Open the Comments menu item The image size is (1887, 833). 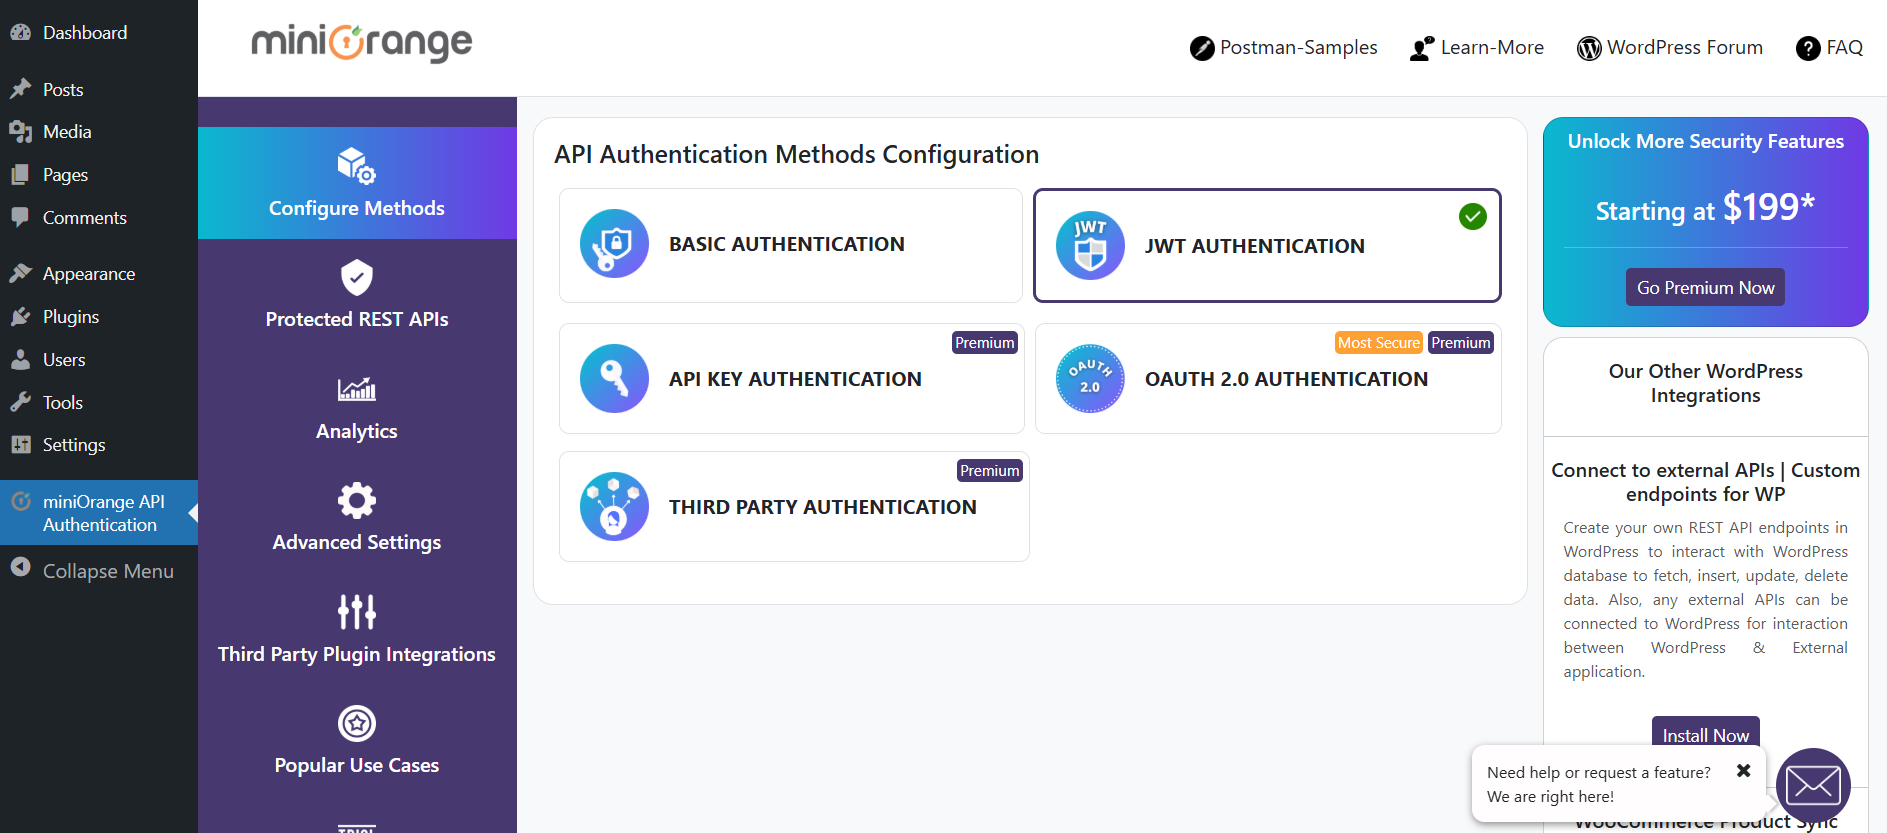(x=99, y=217)
